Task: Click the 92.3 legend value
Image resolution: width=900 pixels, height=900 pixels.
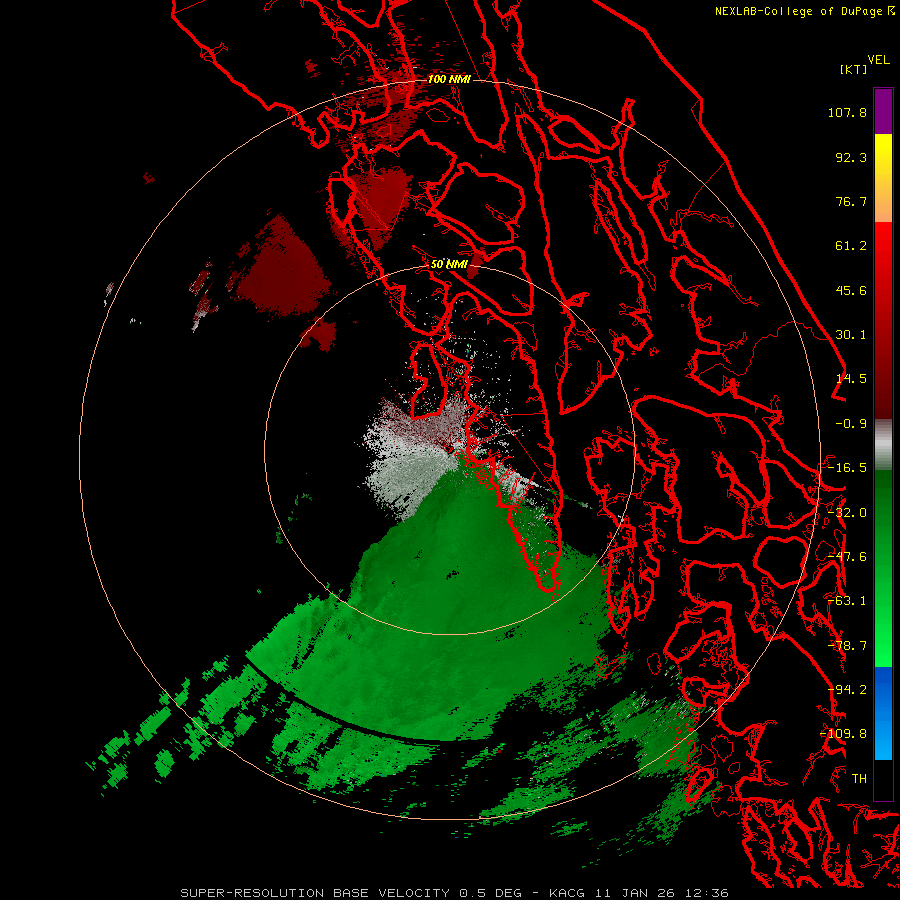Action: click(851, 157)
